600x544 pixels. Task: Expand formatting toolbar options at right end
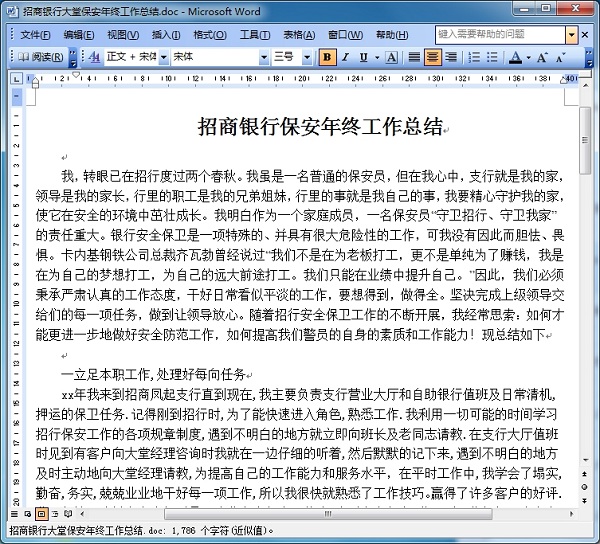coord(589,57)
